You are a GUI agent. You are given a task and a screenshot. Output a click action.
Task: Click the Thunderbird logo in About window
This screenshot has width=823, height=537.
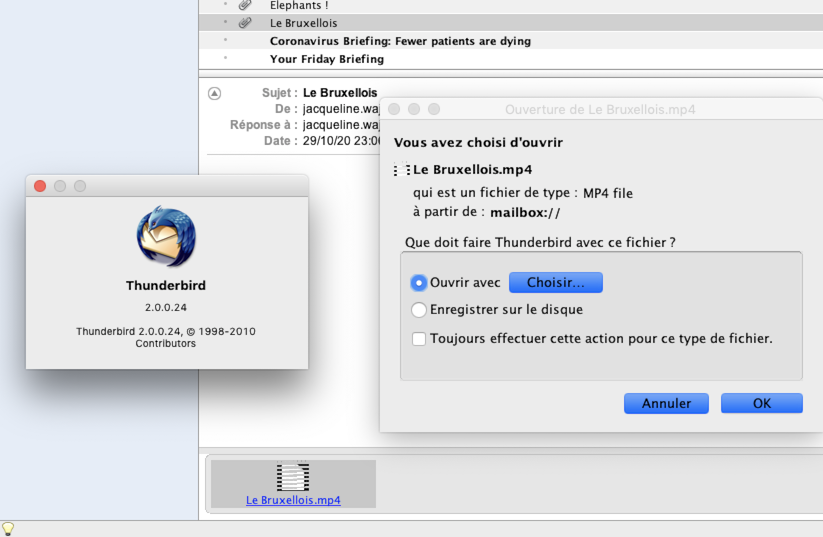pyautogui.click(x=166, y=237)
